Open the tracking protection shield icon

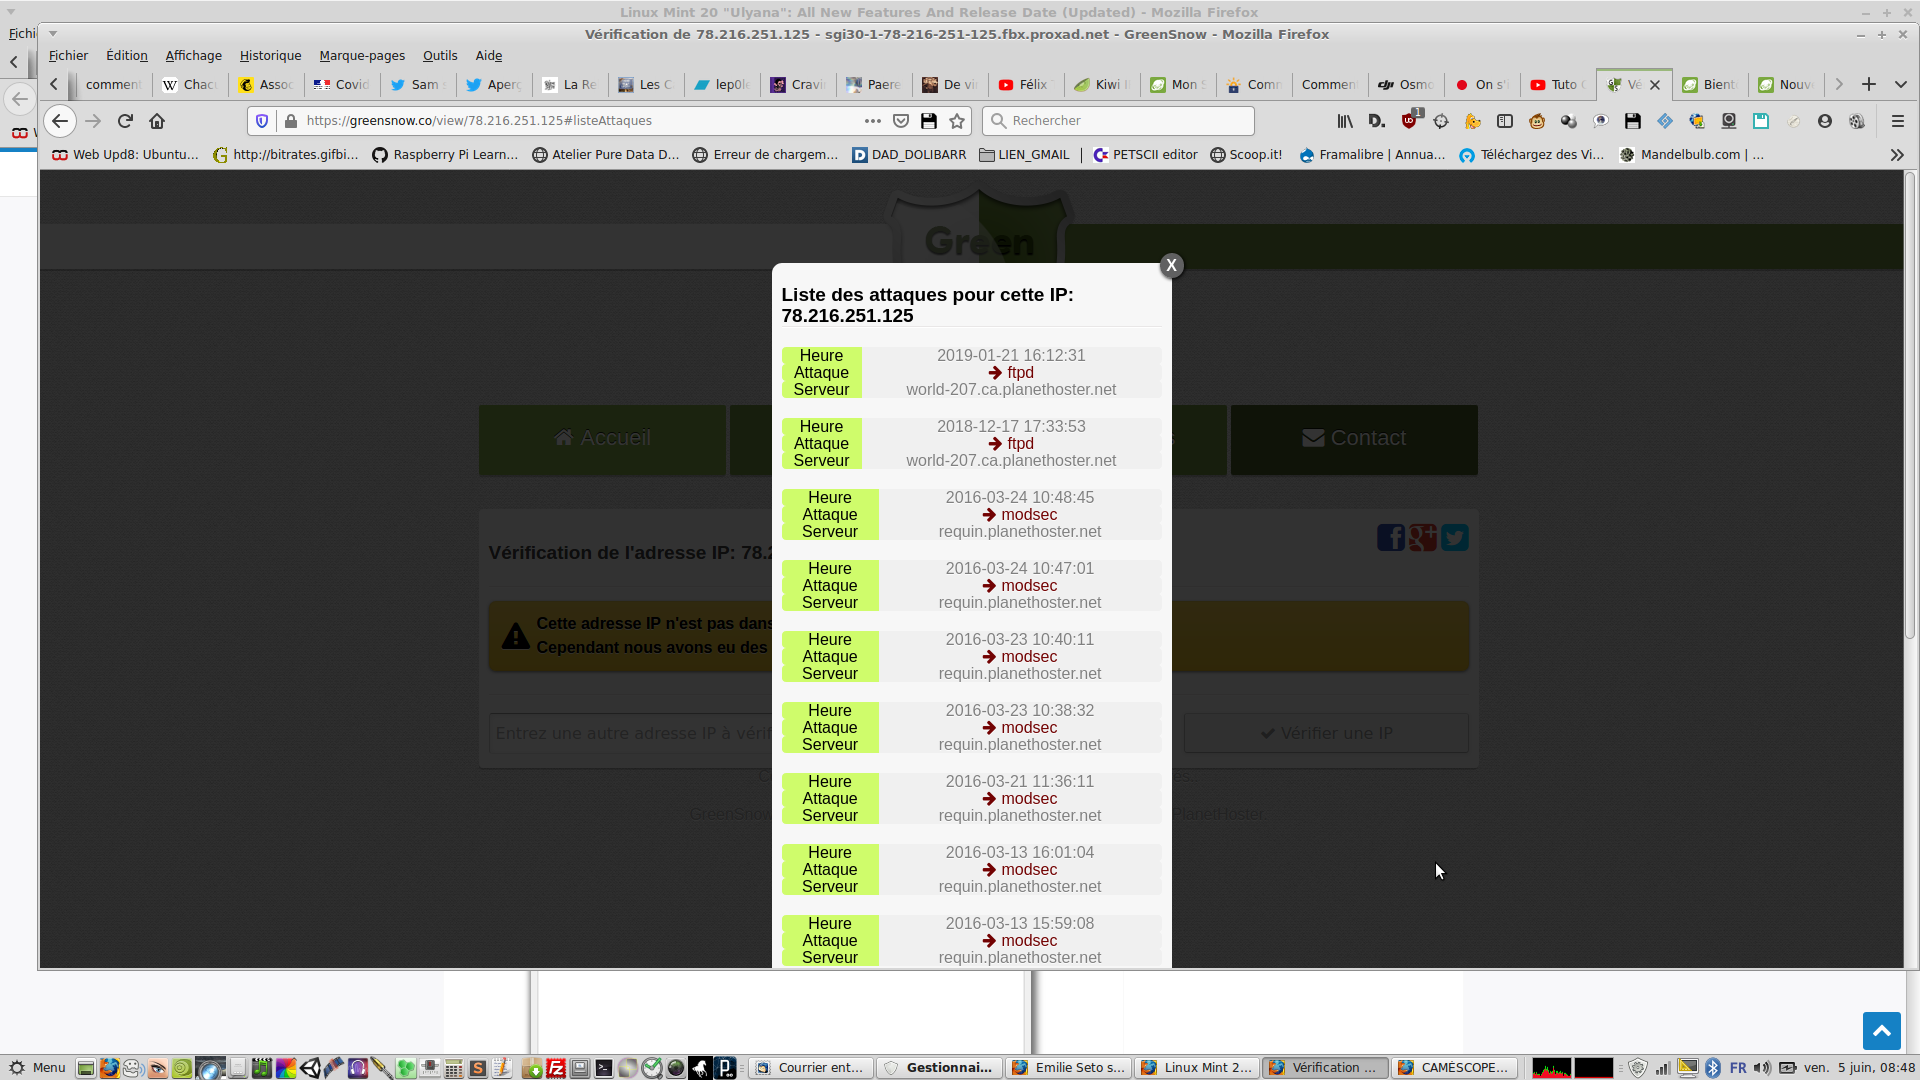pos(262,121)
